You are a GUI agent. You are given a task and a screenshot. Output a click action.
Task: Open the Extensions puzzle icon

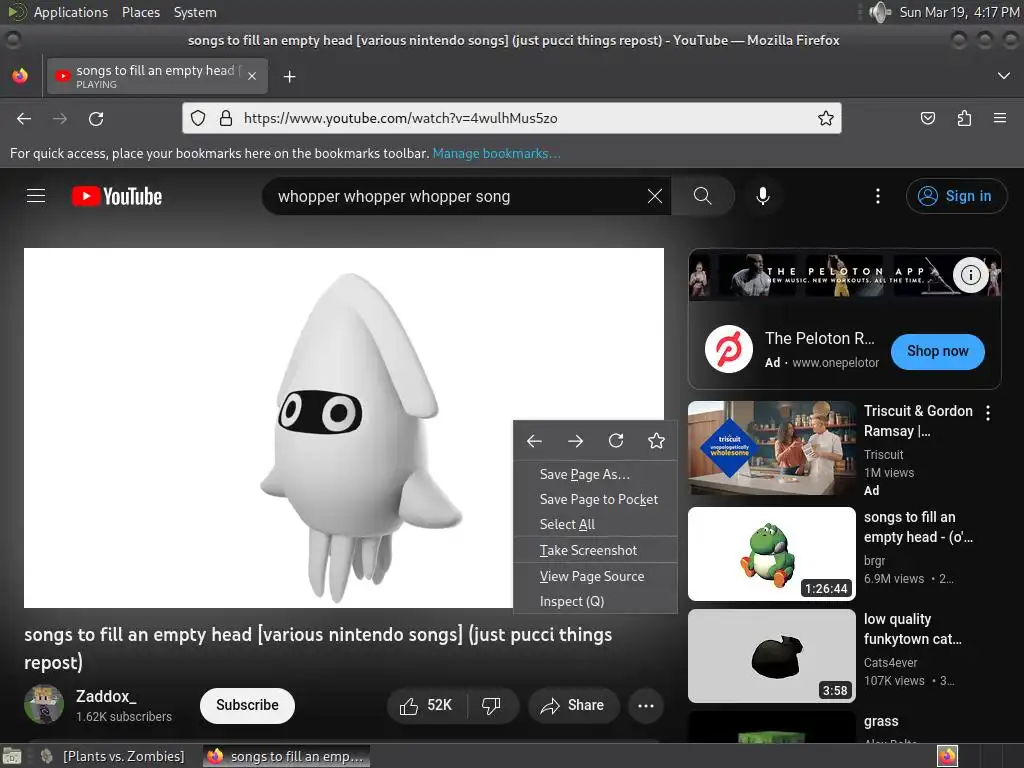pyautogui.click(x=964, y=118)
